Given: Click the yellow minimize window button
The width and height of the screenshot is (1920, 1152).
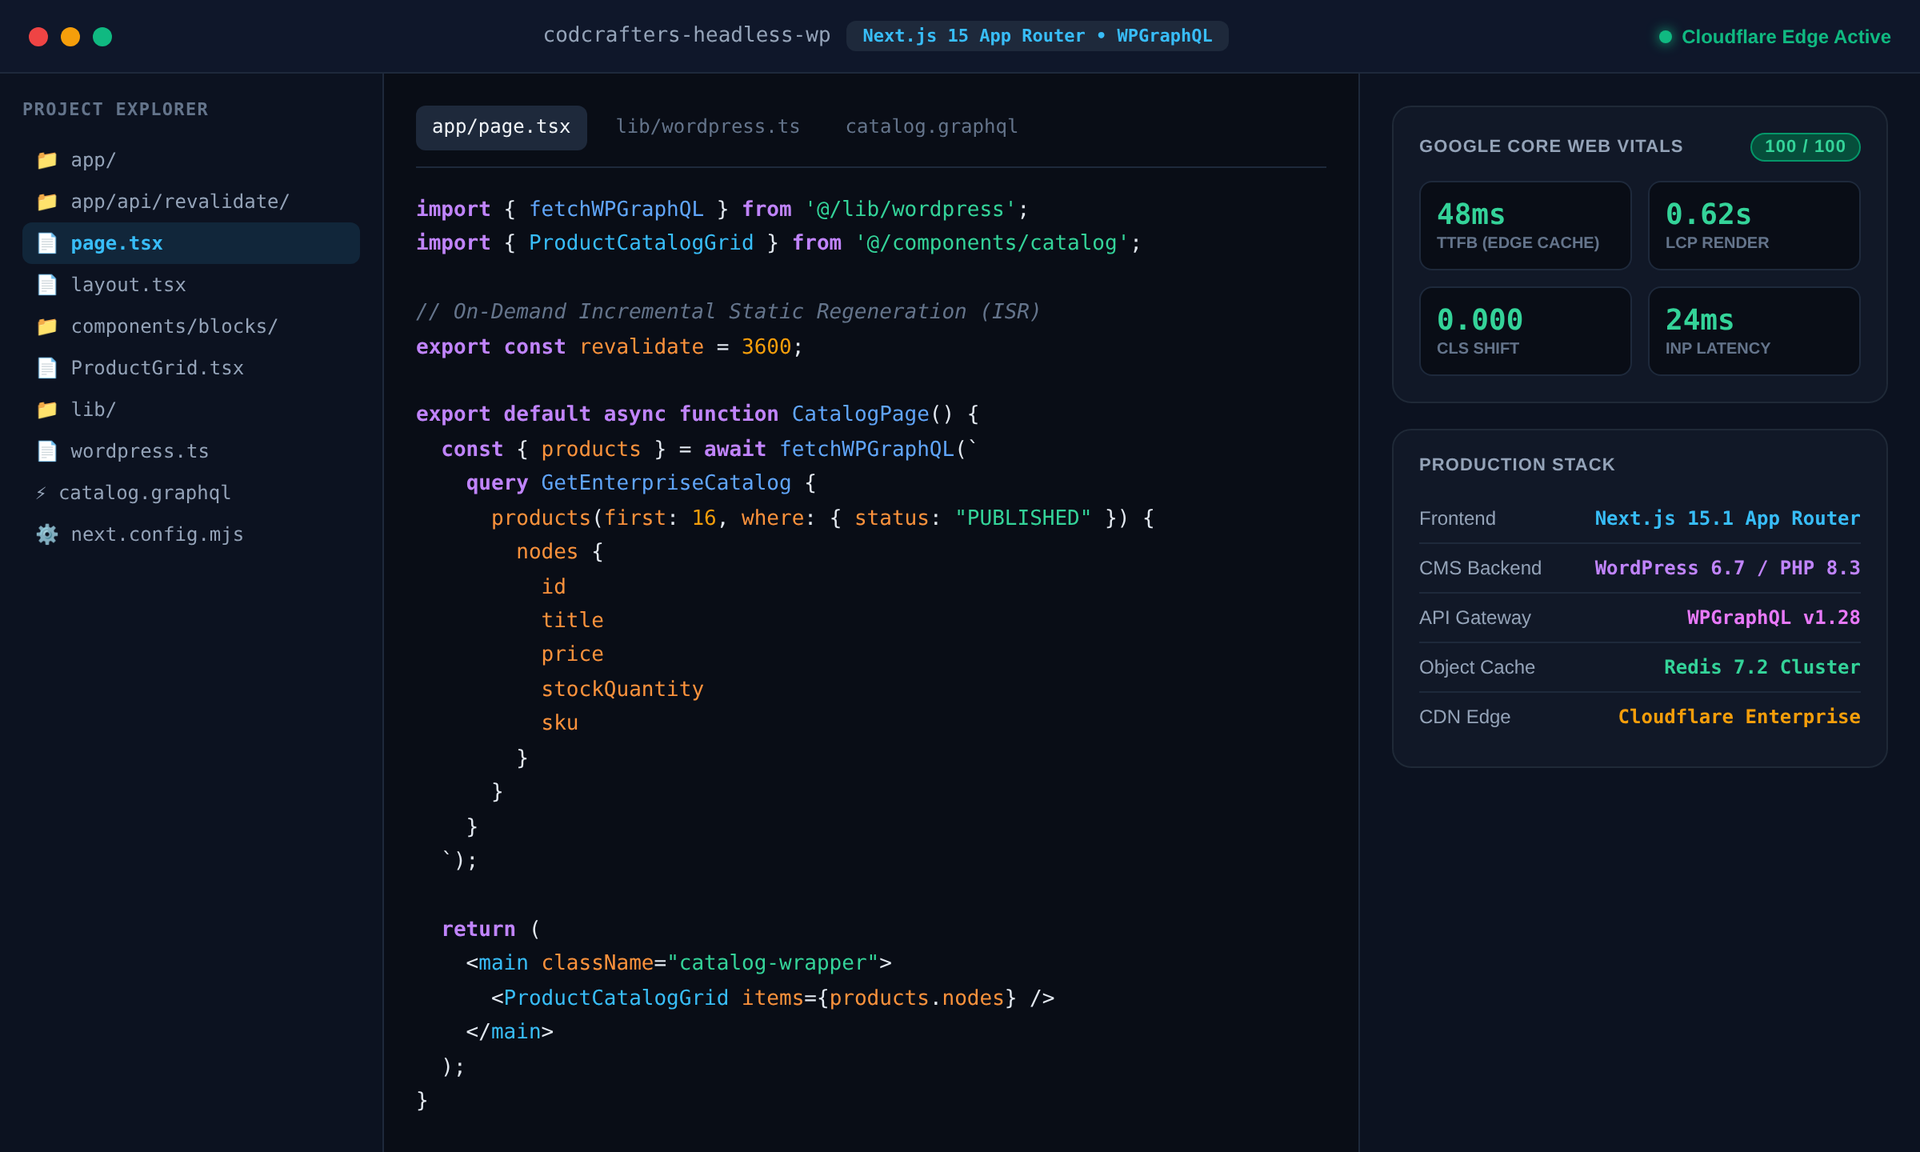Looking at the screenshot, I should (70, 37).
